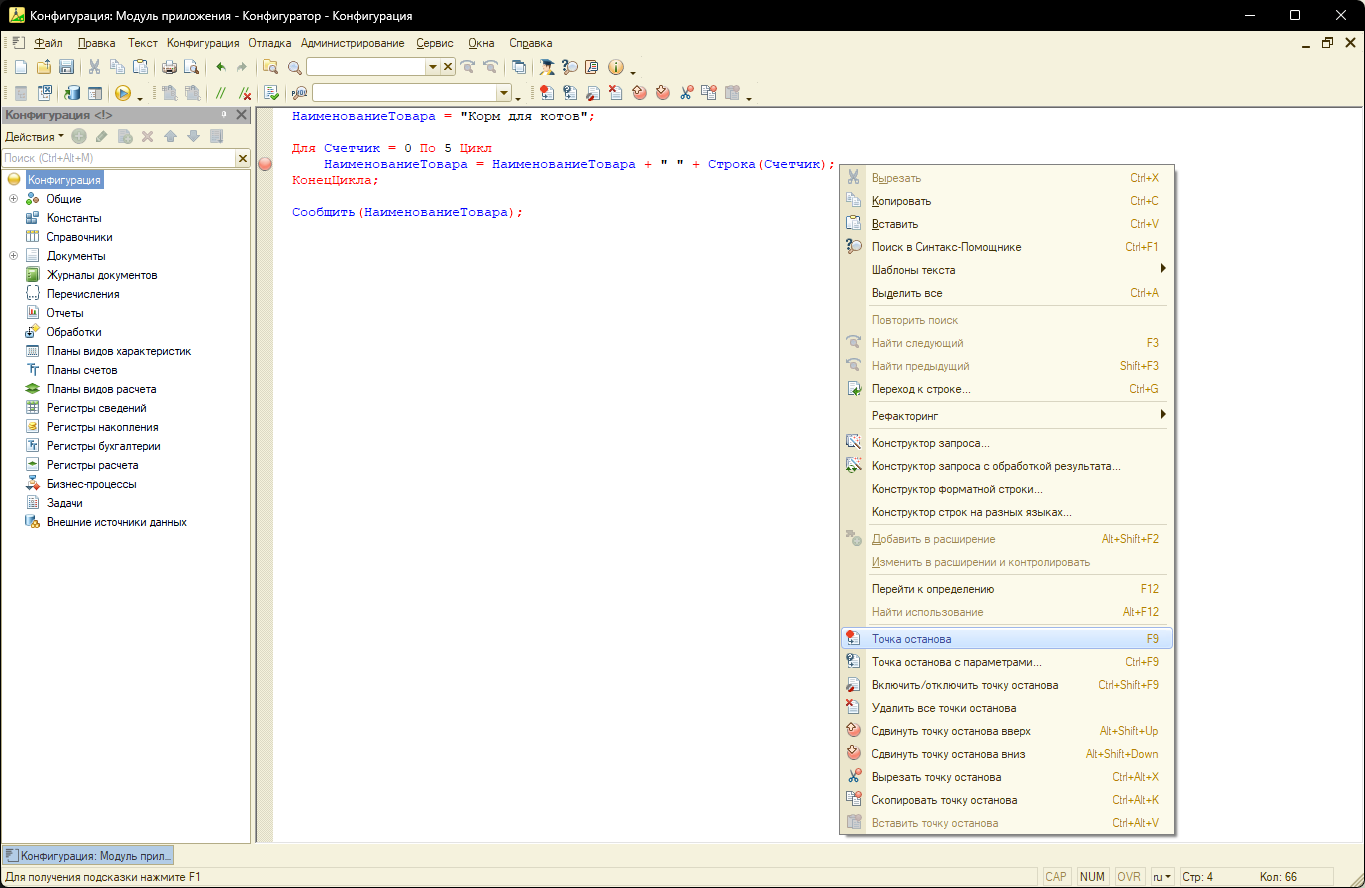Choose Выделить все in context menu
This screenshot has height=888, width=1365.
1007,293
